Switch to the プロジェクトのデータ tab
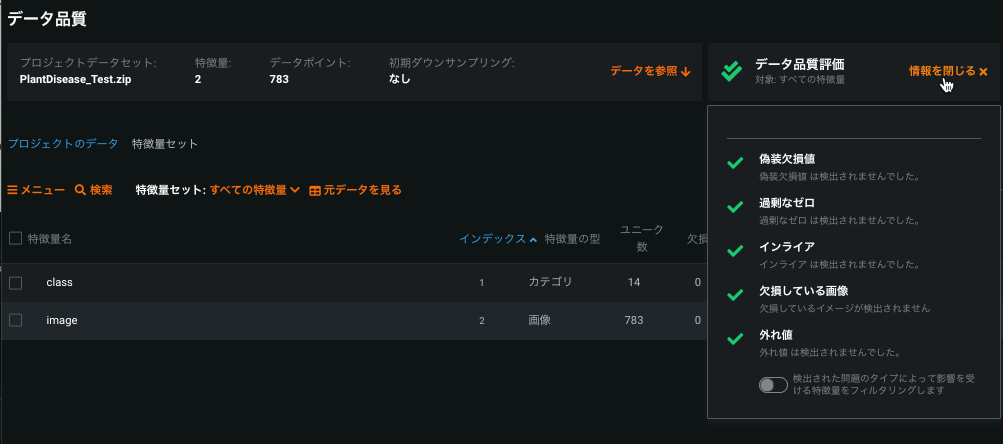This screenshot has width=1003, height=444. [x=63, y=143]
